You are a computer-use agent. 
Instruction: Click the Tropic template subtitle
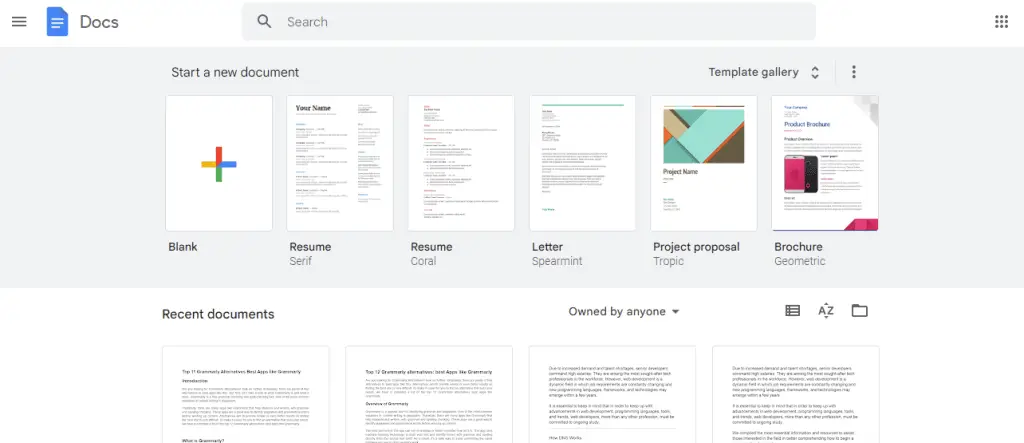tap(669, 261)
